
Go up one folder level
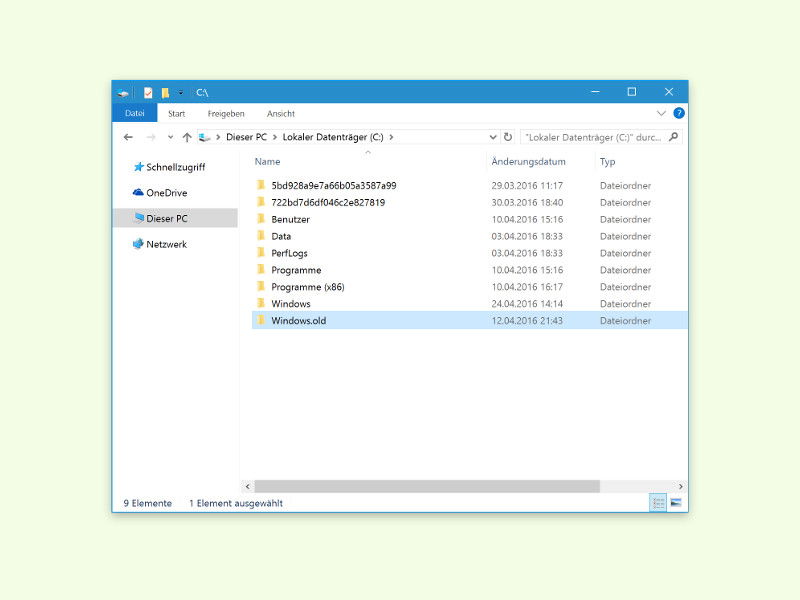(187, 137)
